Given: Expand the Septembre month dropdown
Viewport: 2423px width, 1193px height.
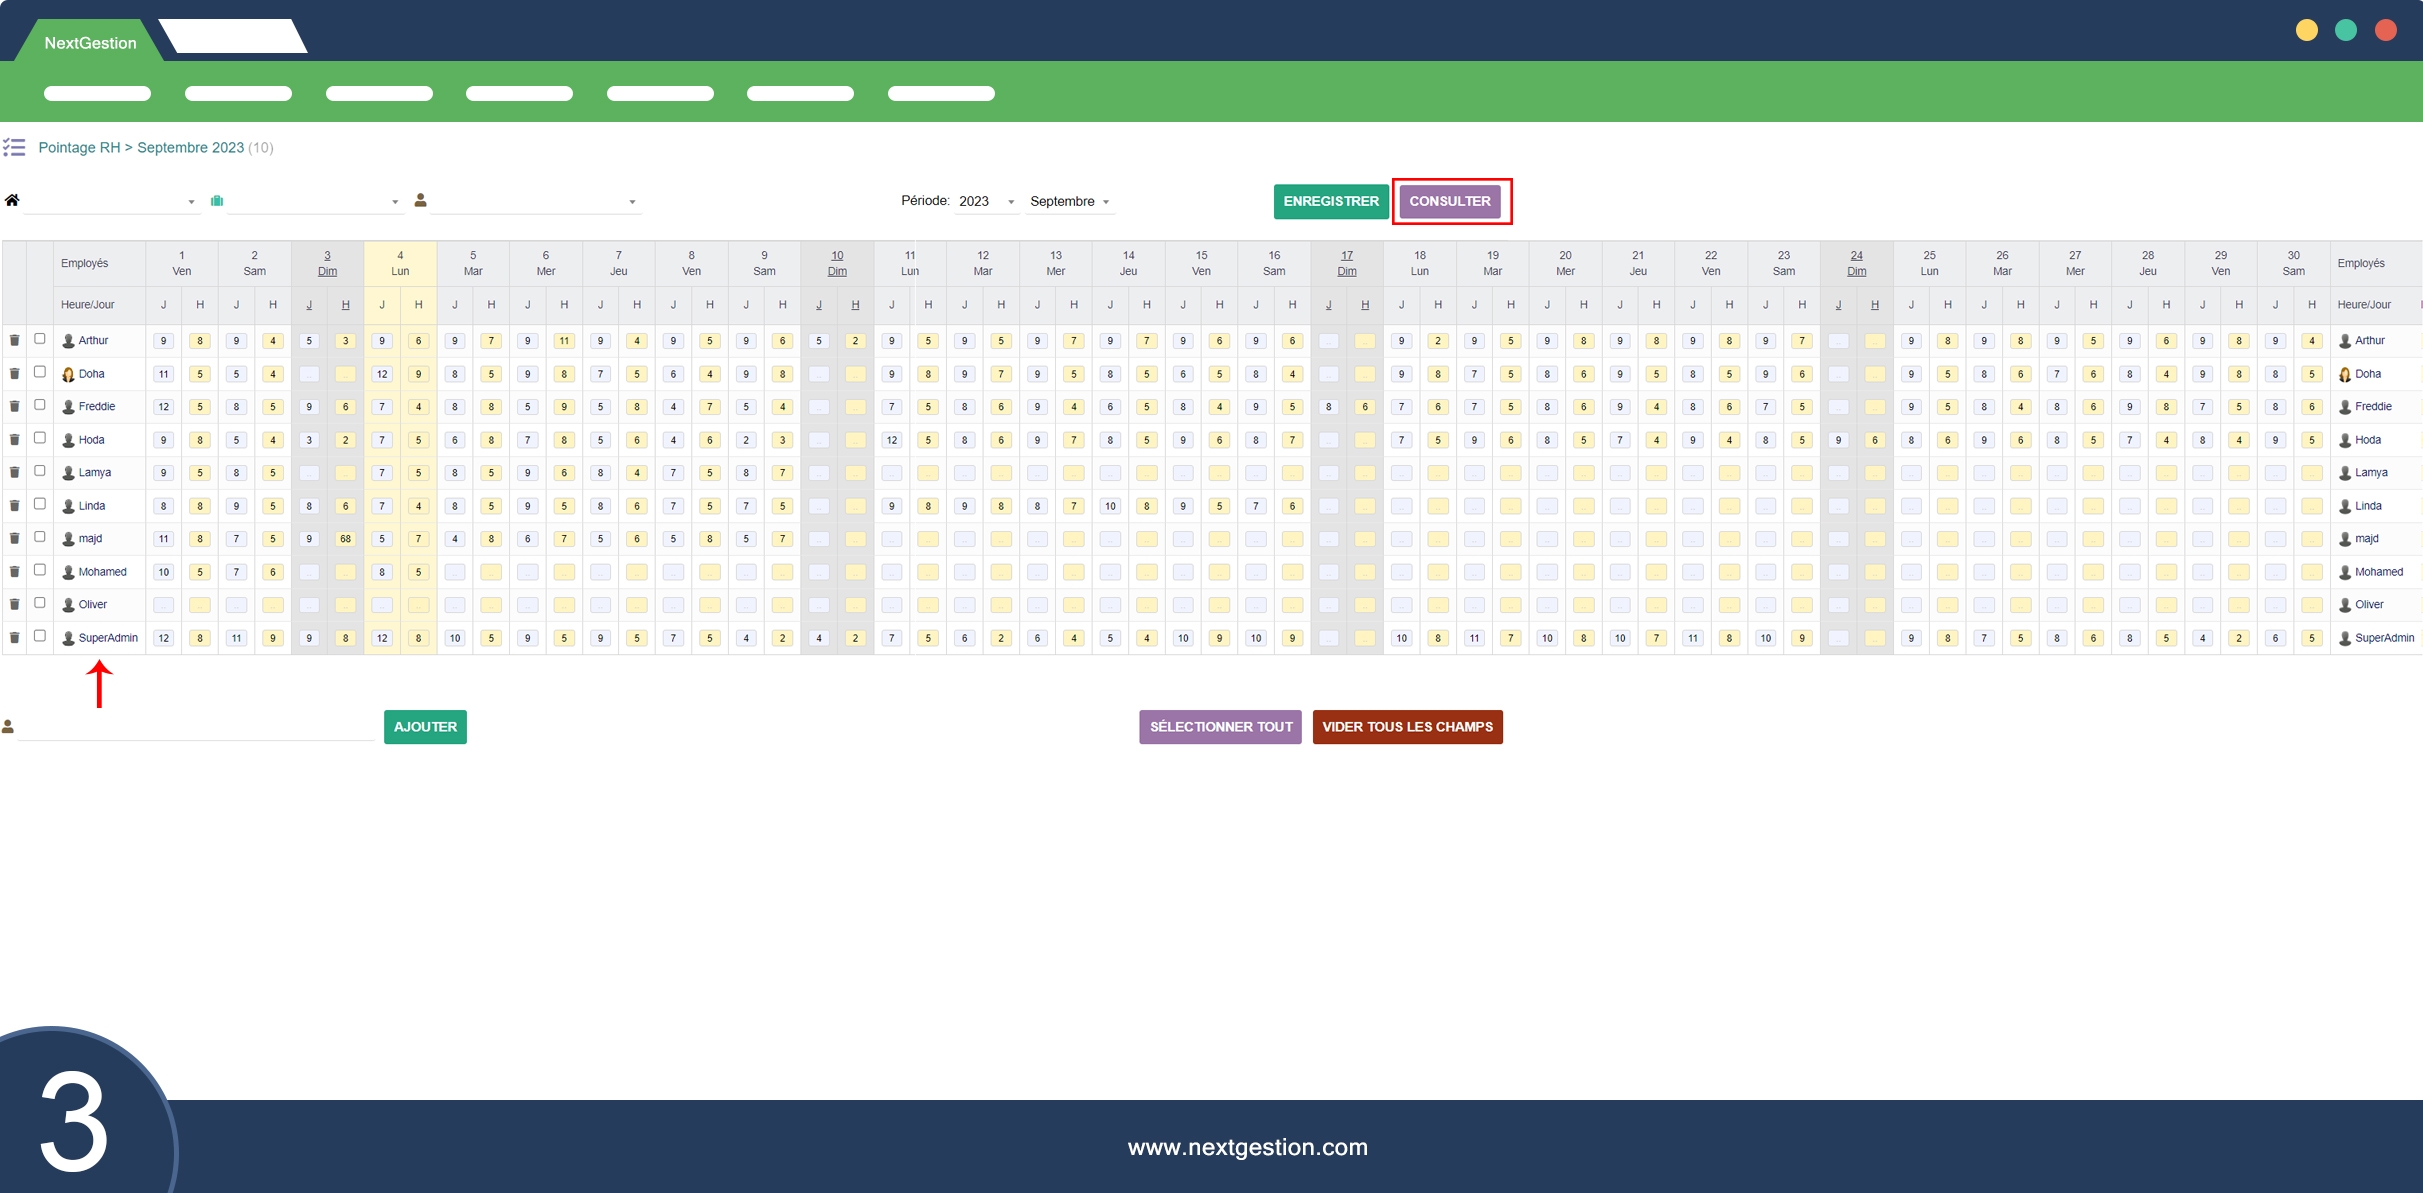Looking at the screenshot, I should (1069, 202).
